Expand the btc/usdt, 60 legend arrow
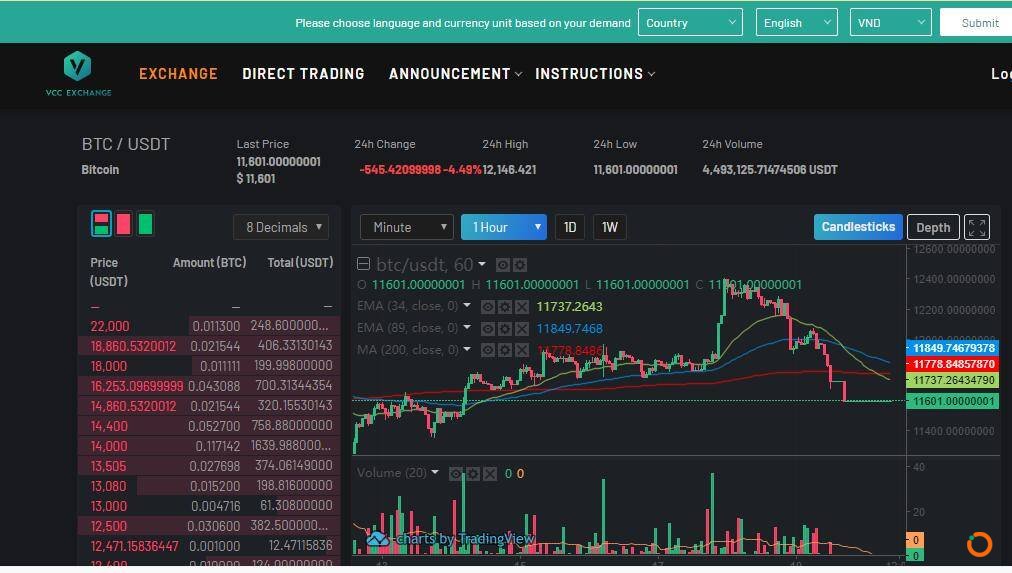The height and width of the screenshot is (573, 1012). [481, 265]
